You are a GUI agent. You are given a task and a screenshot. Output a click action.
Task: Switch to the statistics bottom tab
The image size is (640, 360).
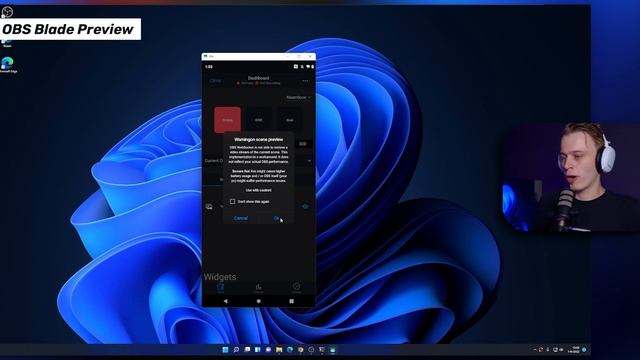[258, 288]
